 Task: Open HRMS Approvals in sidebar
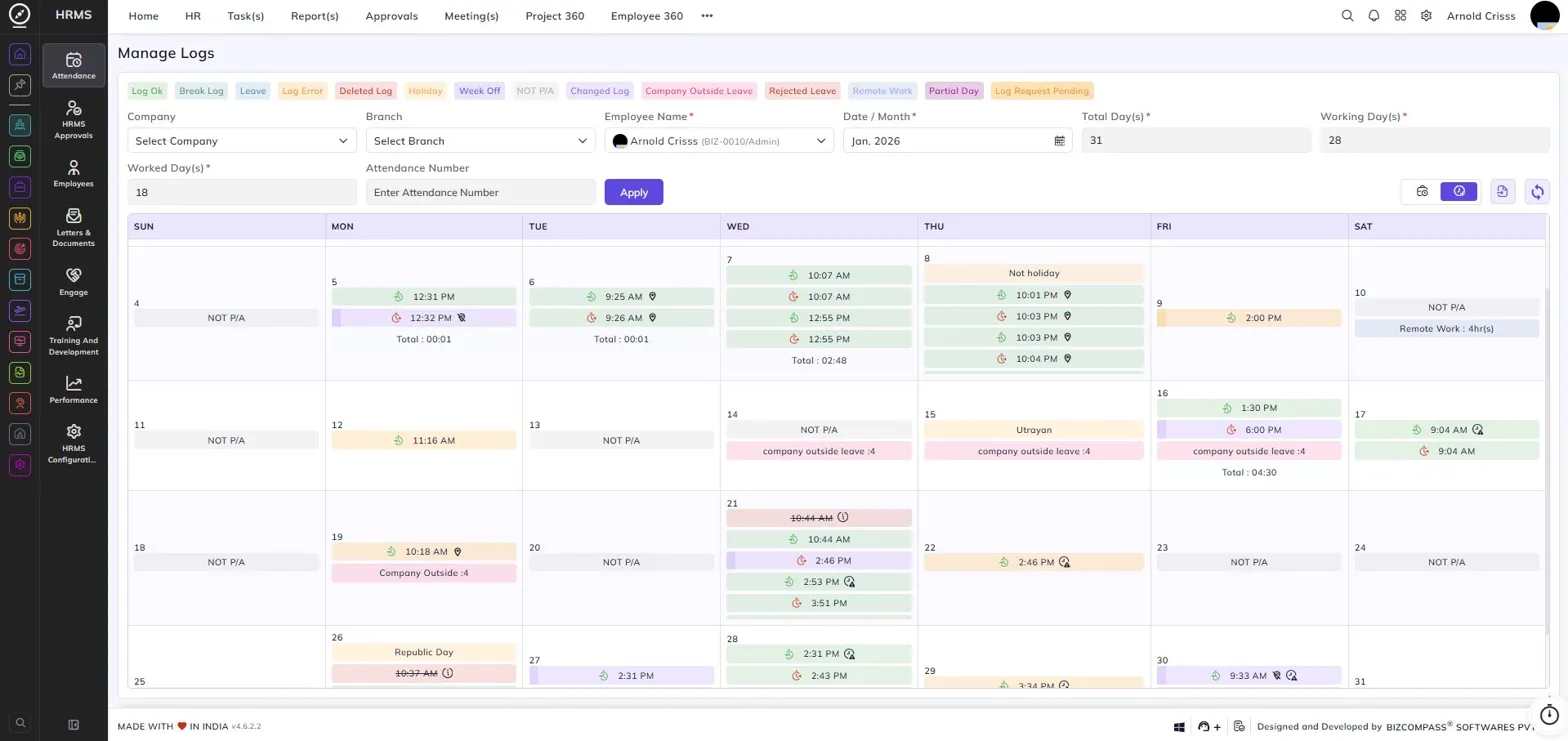tap(74, 120)
